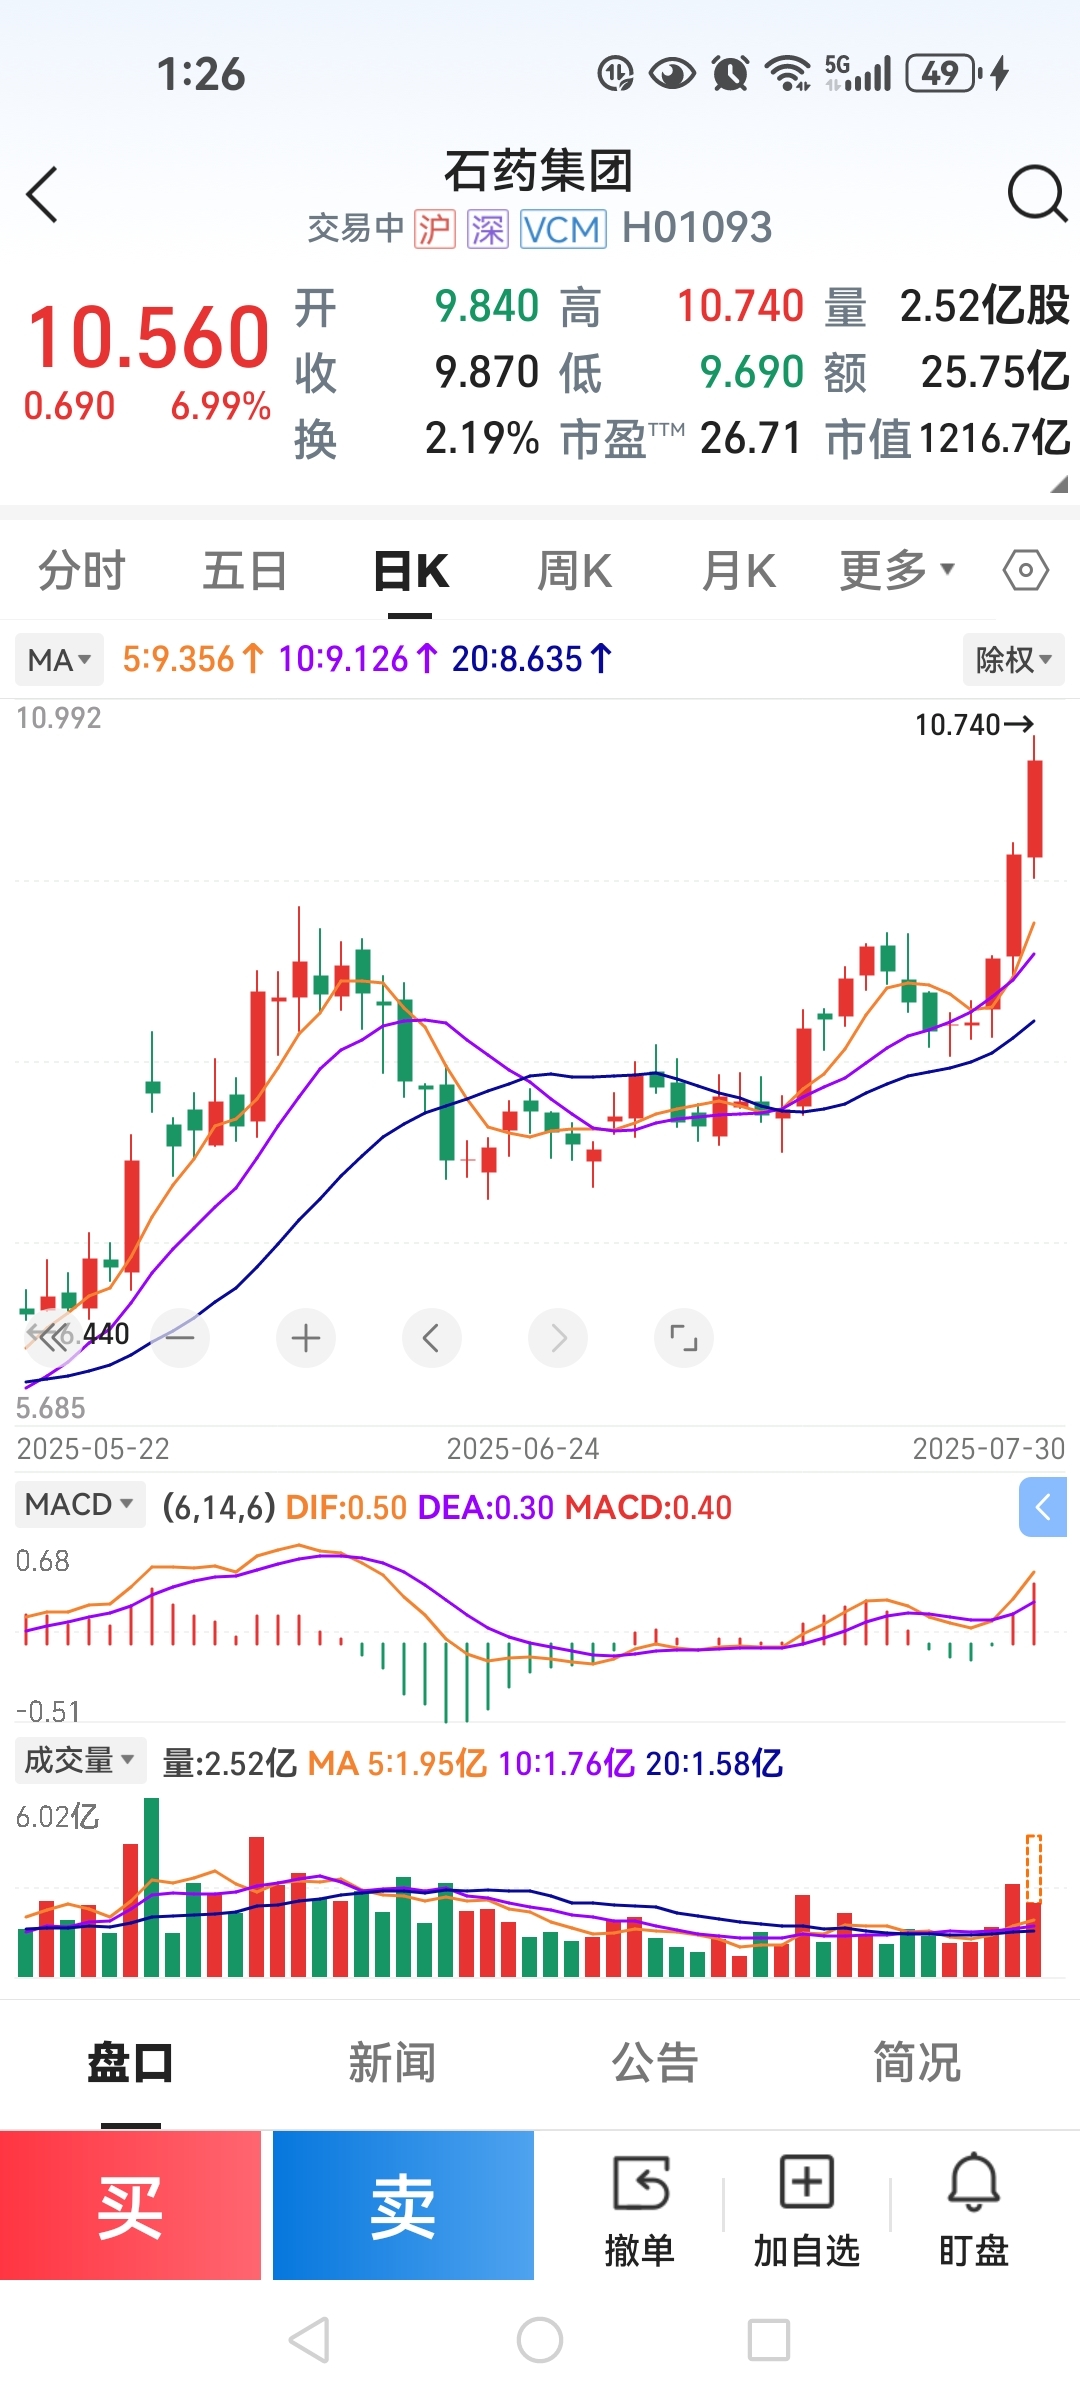Zoom out chart with minus button

pos(180,1338)
